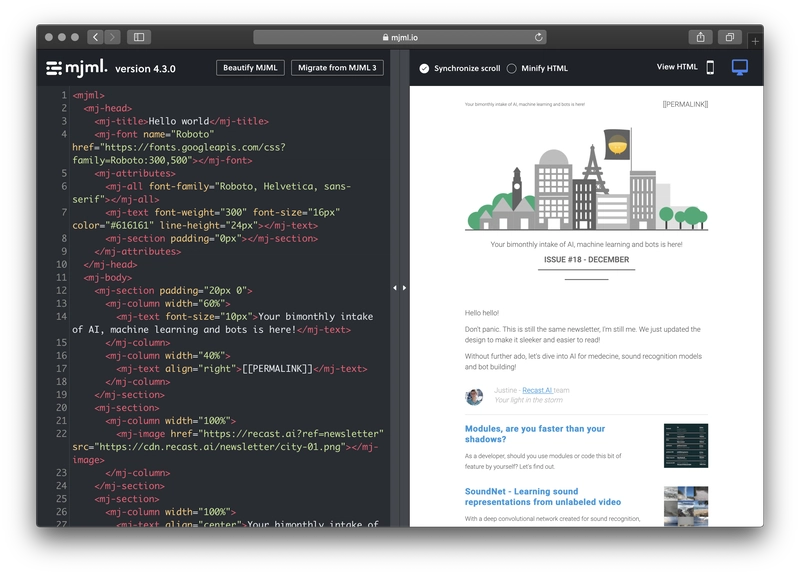Open the SoundNet article headline link

click(542, 496)
